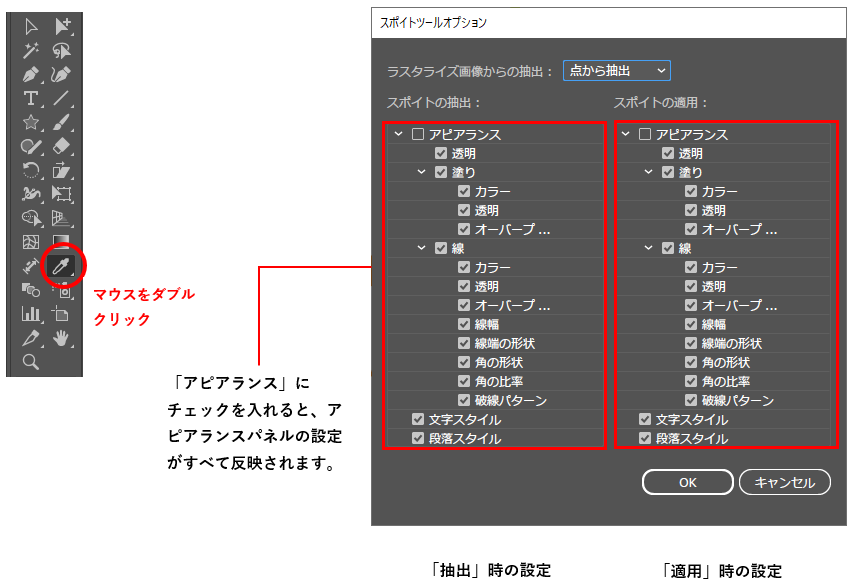
Task: Collapse the 線 group in スポイトの適用
Action: coord(649,248)
